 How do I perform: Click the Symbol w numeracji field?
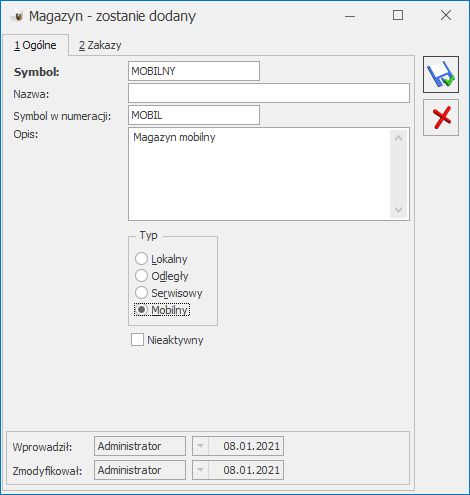tap(194, 115)
